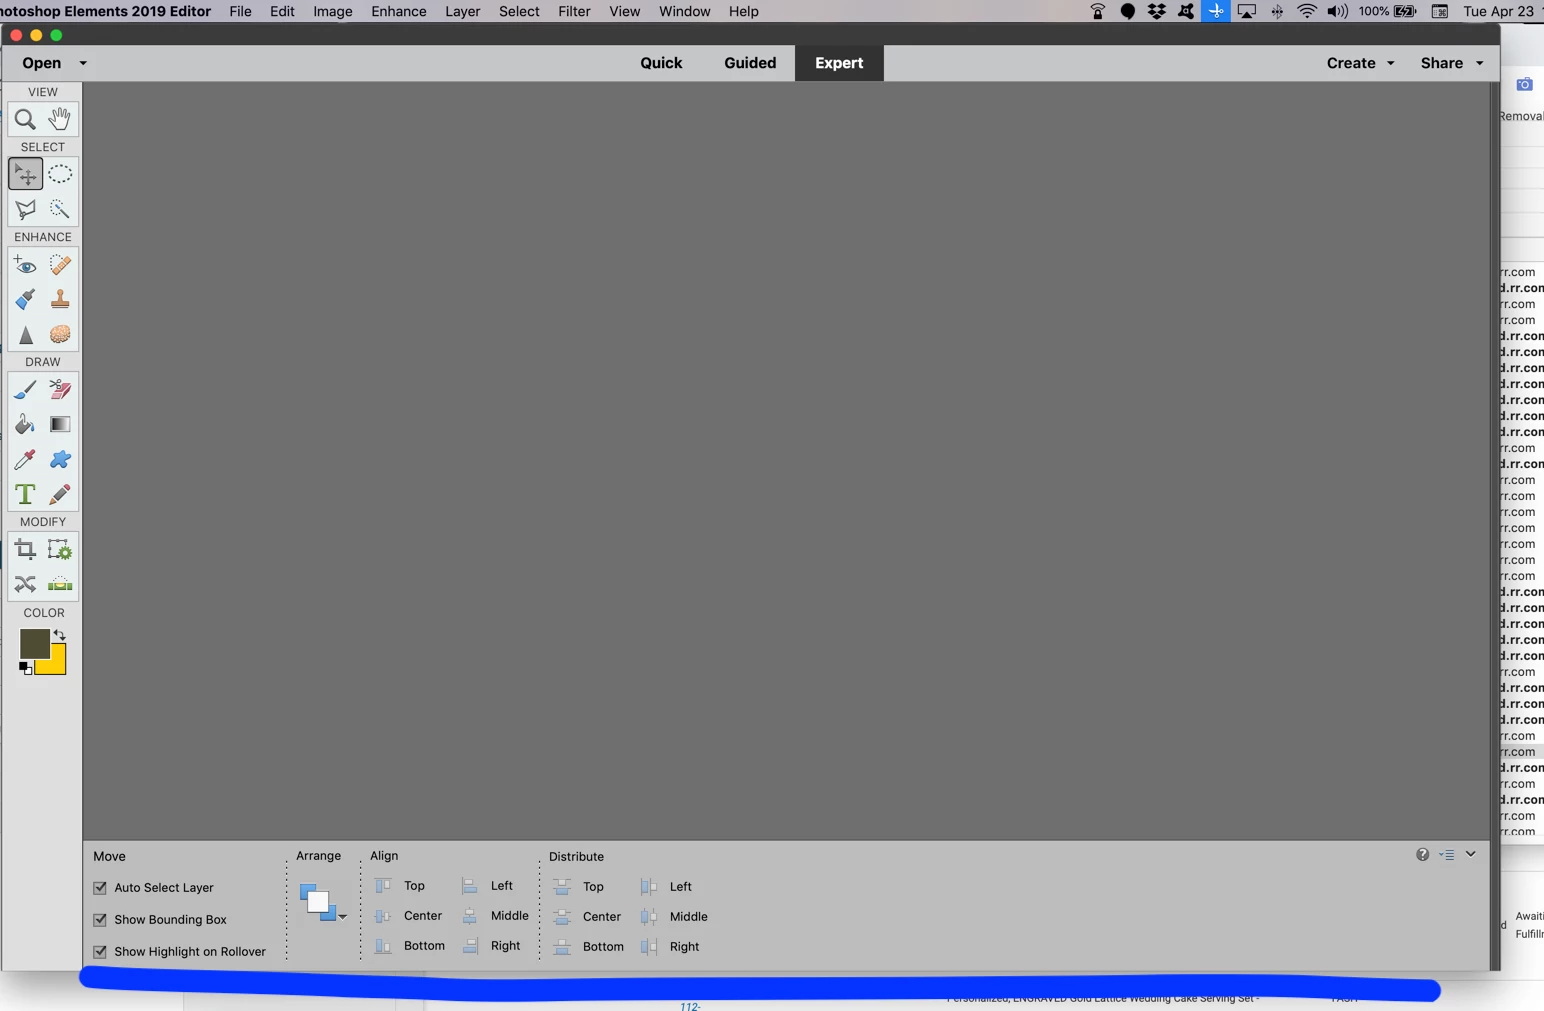
Task: Align Middle in the Align section
Action: tap(496, 916)
